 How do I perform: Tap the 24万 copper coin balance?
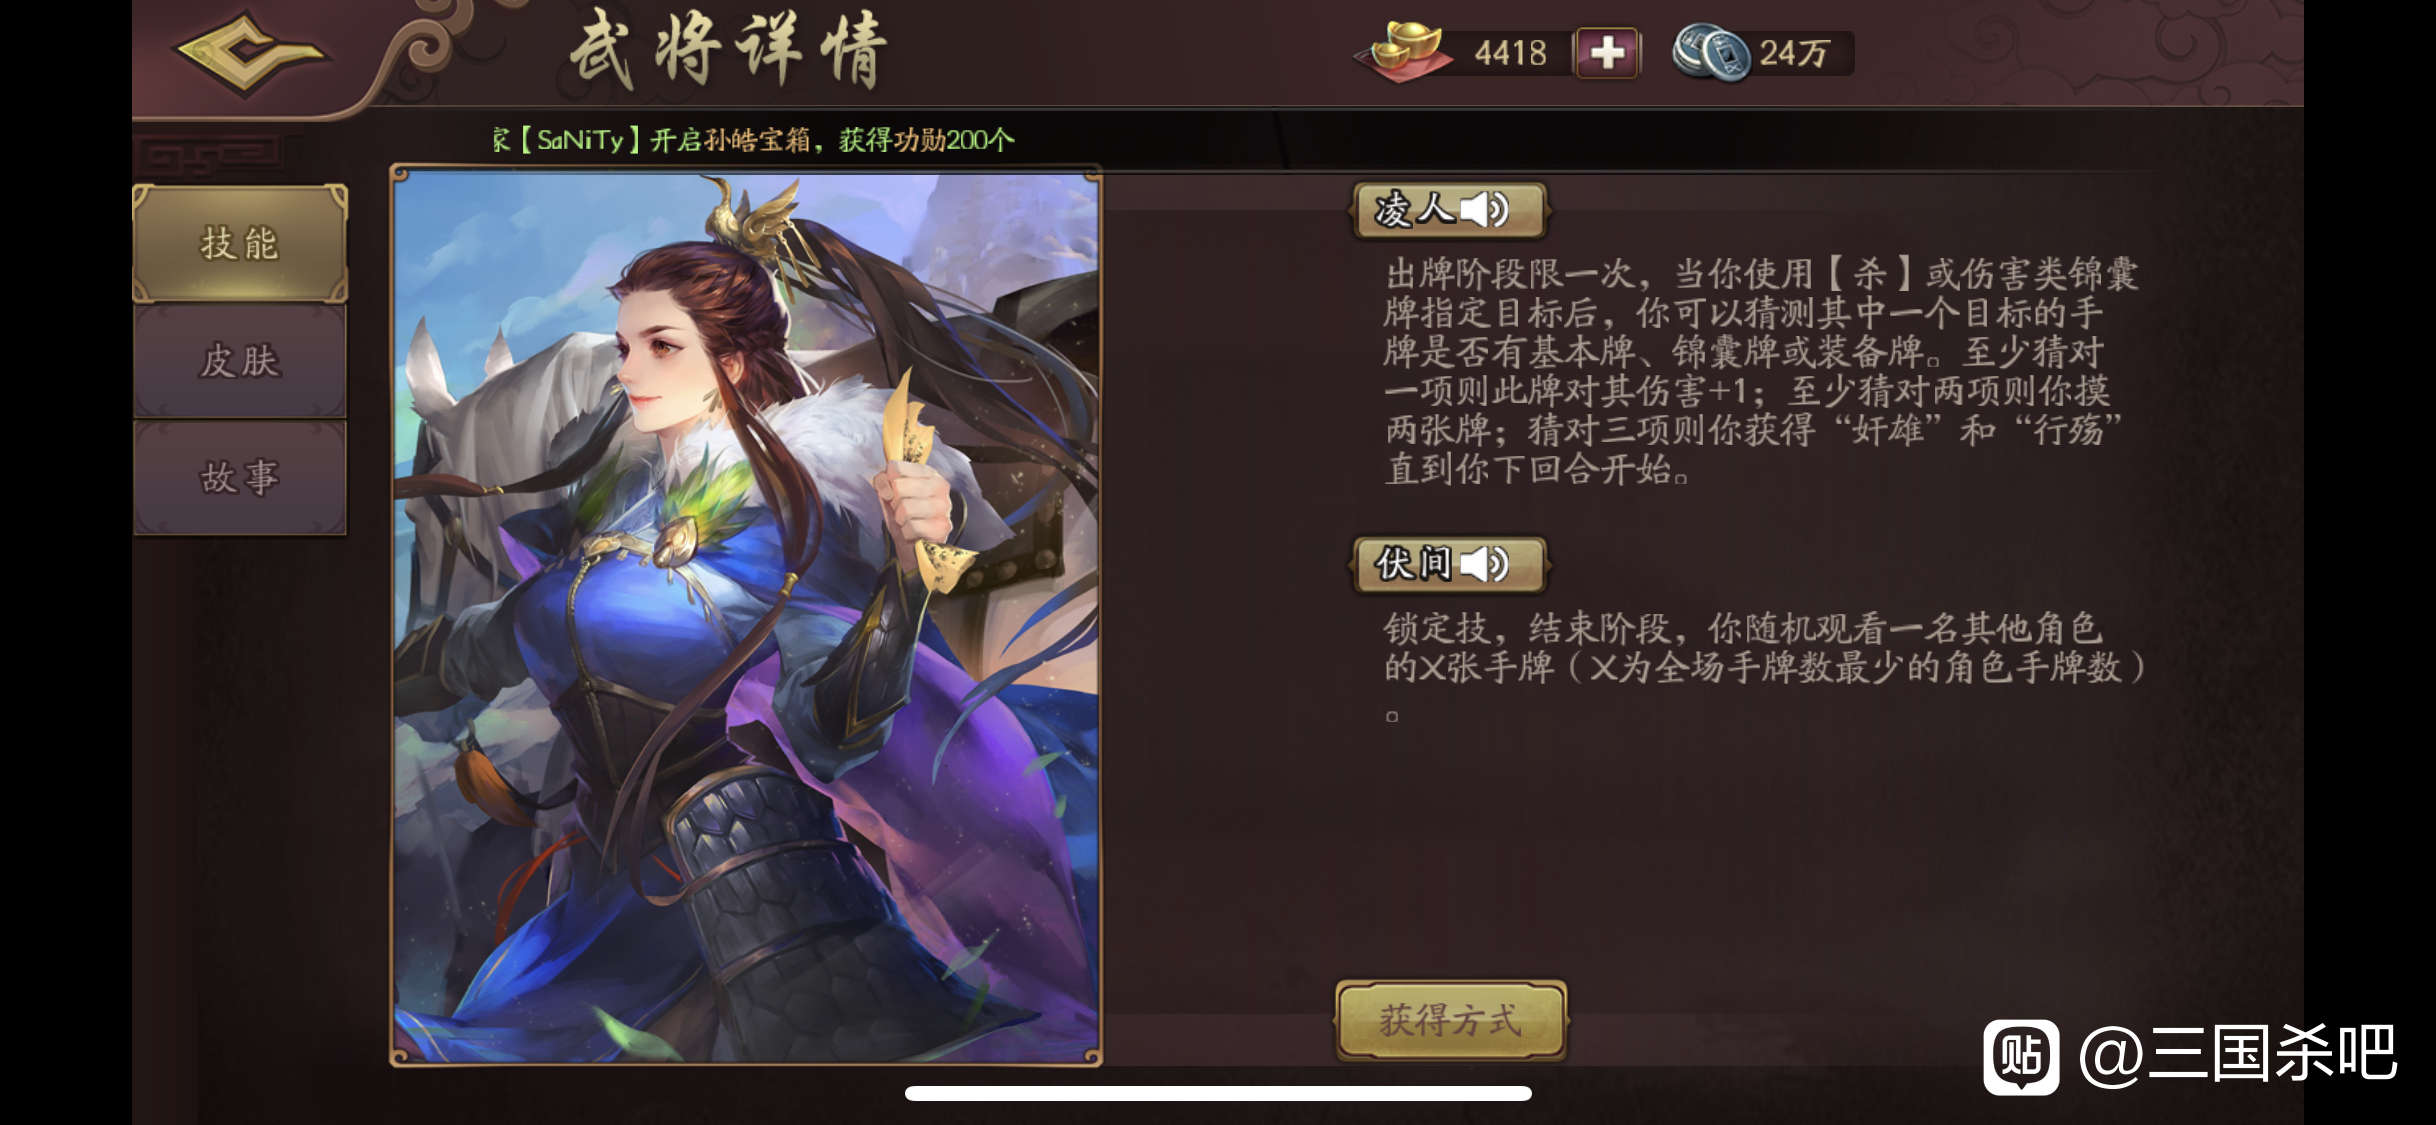coord(1794,53)
